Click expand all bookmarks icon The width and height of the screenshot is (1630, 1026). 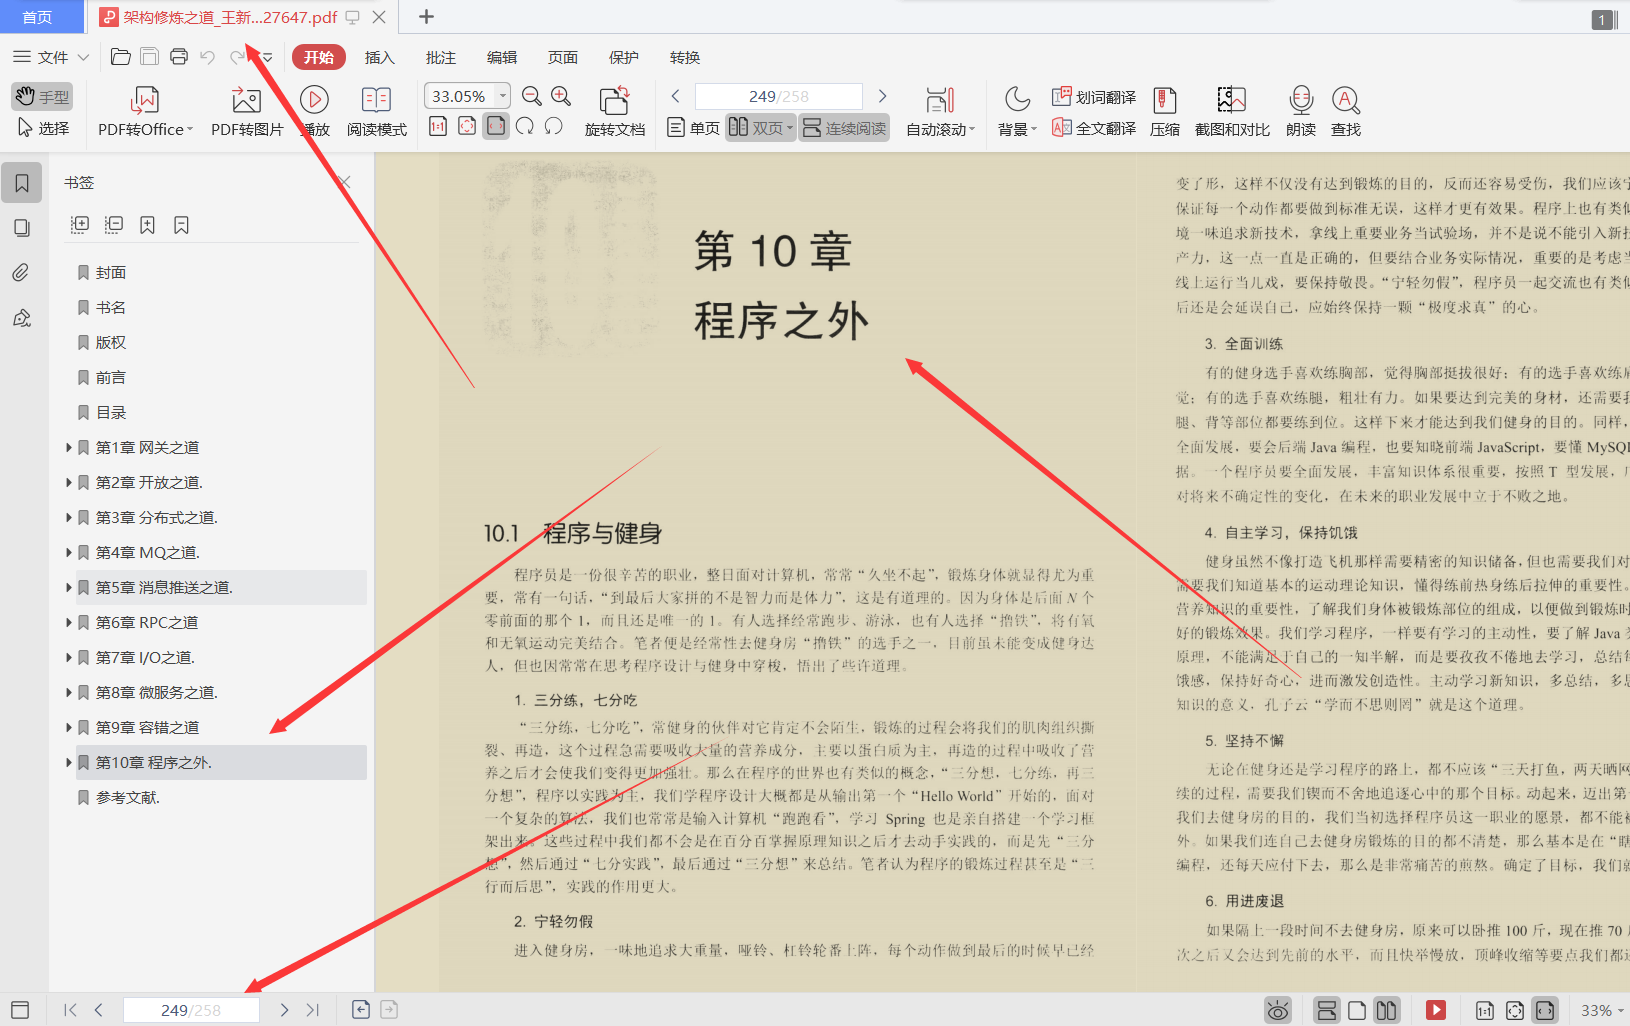point(80,225)
